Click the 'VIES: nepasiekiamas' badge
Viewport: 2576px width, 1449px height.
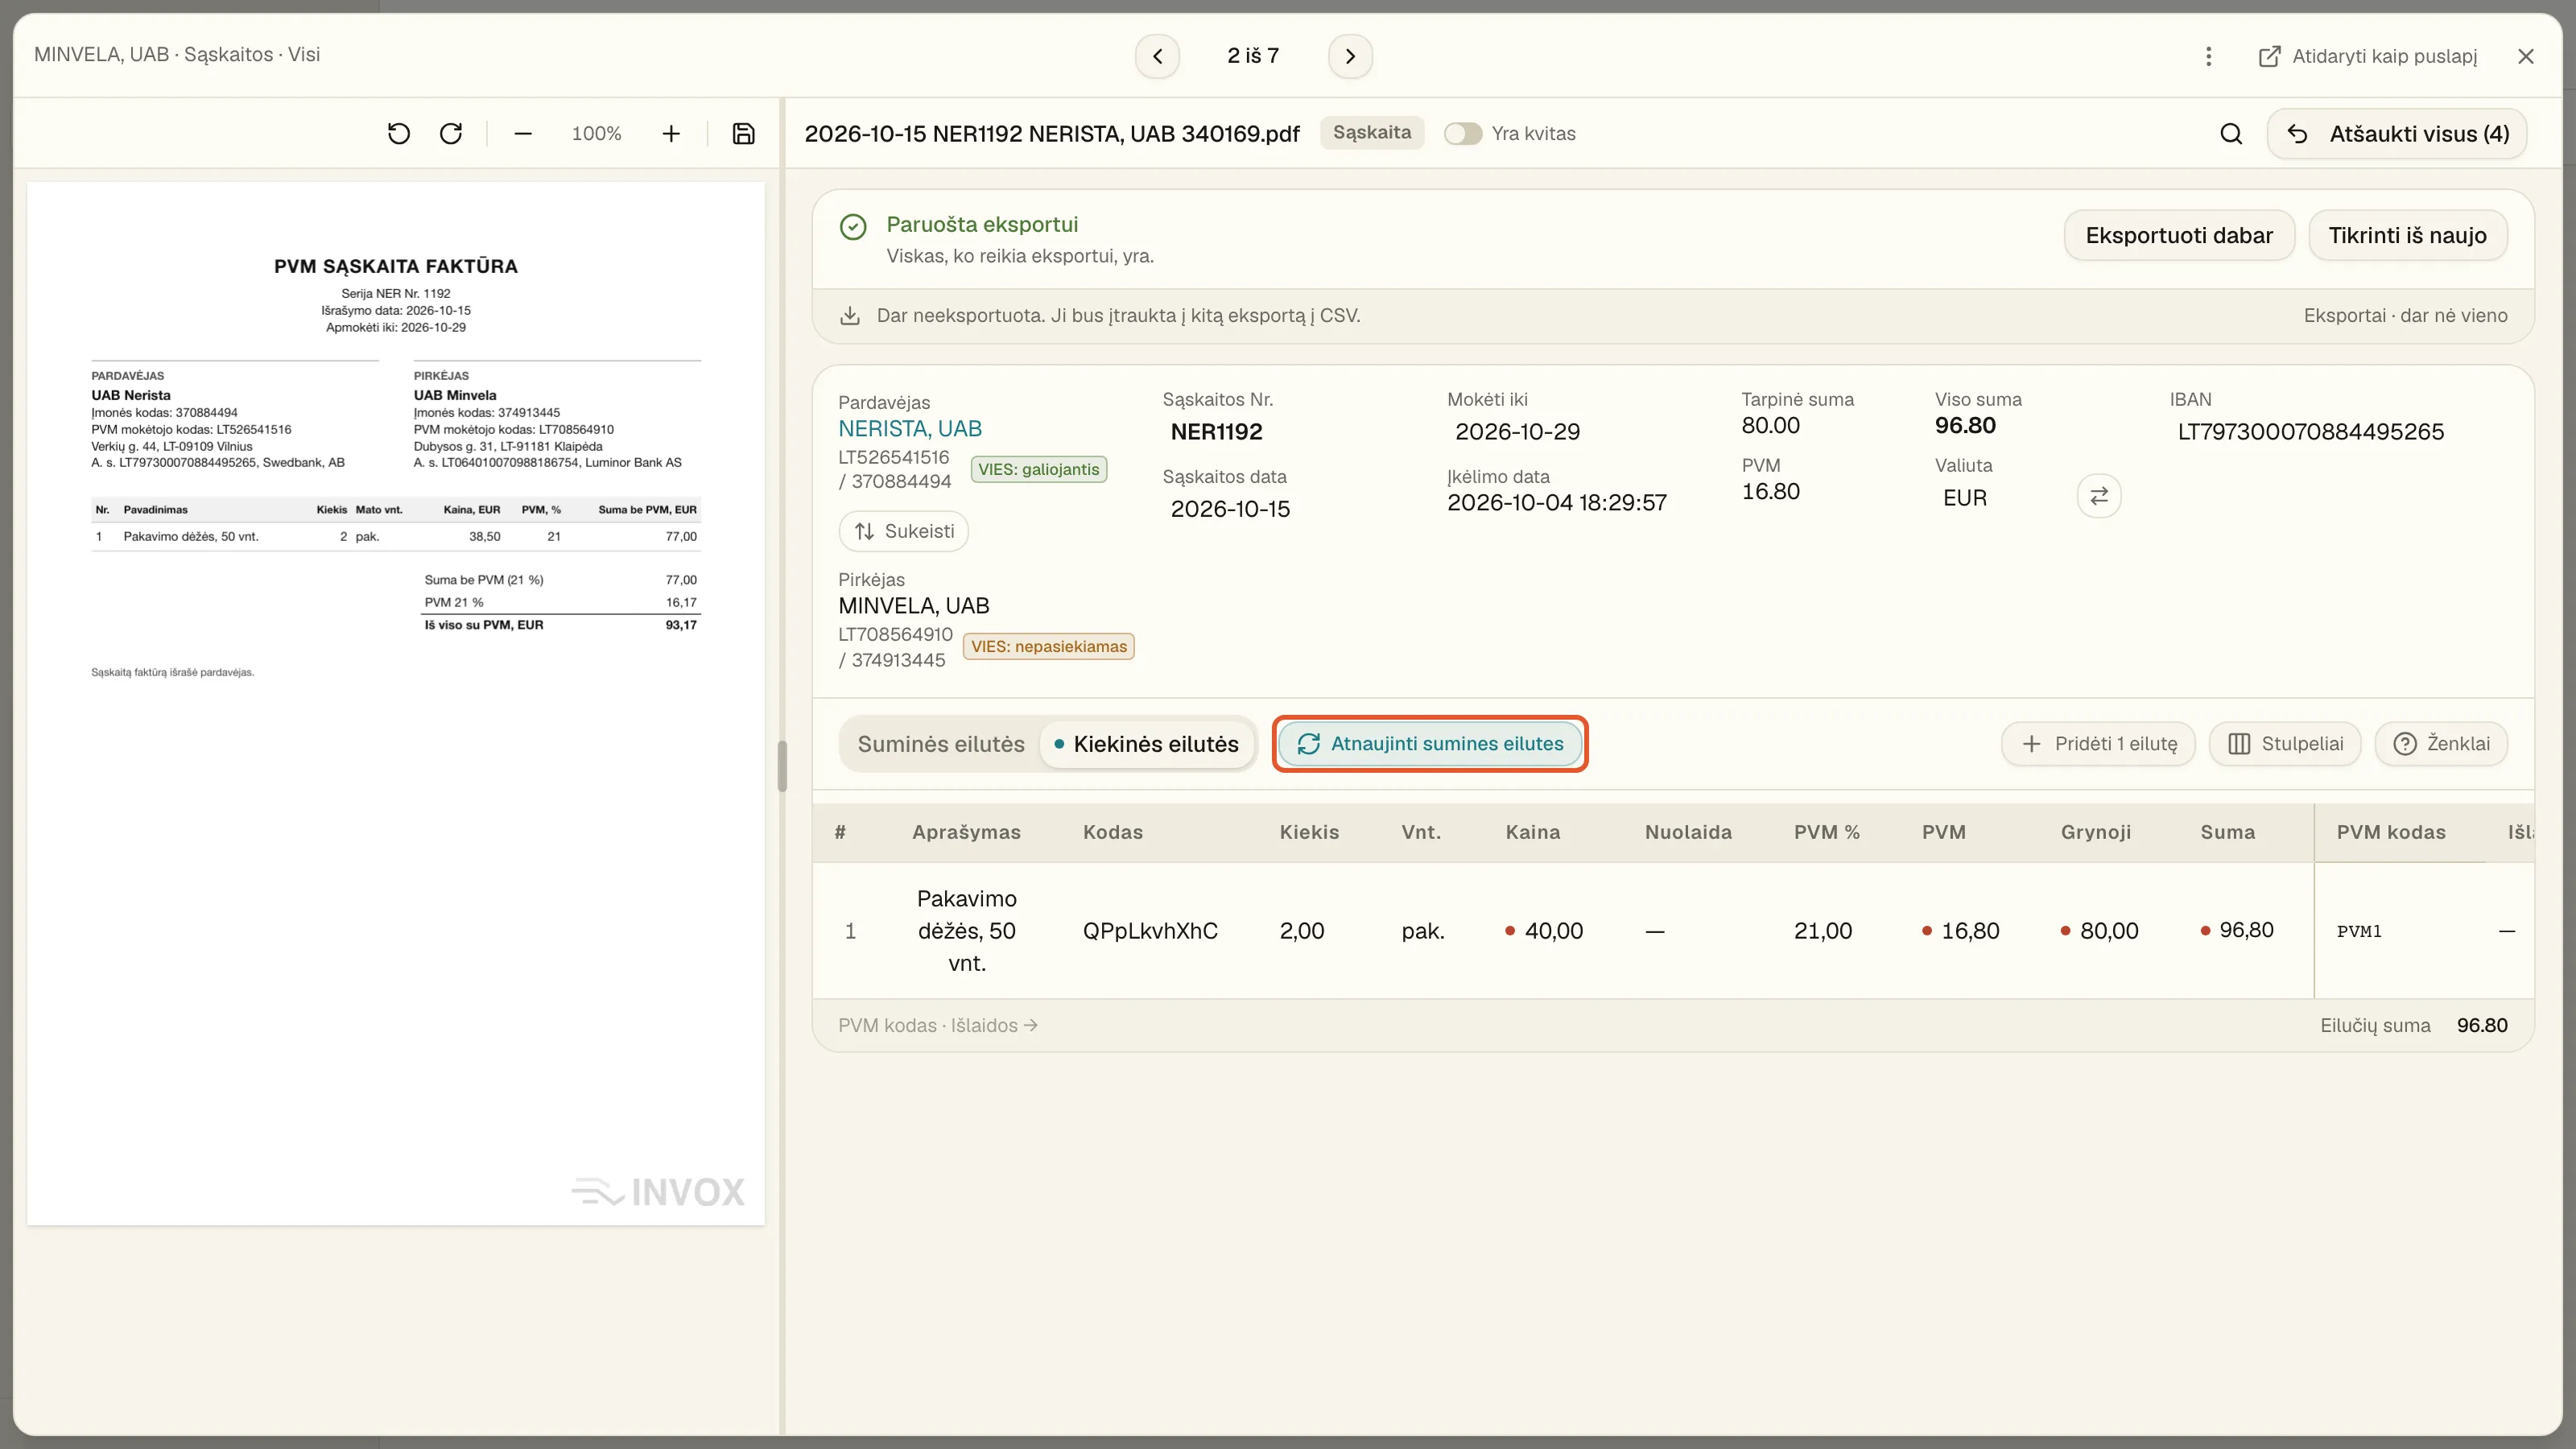coord(1048,646)
